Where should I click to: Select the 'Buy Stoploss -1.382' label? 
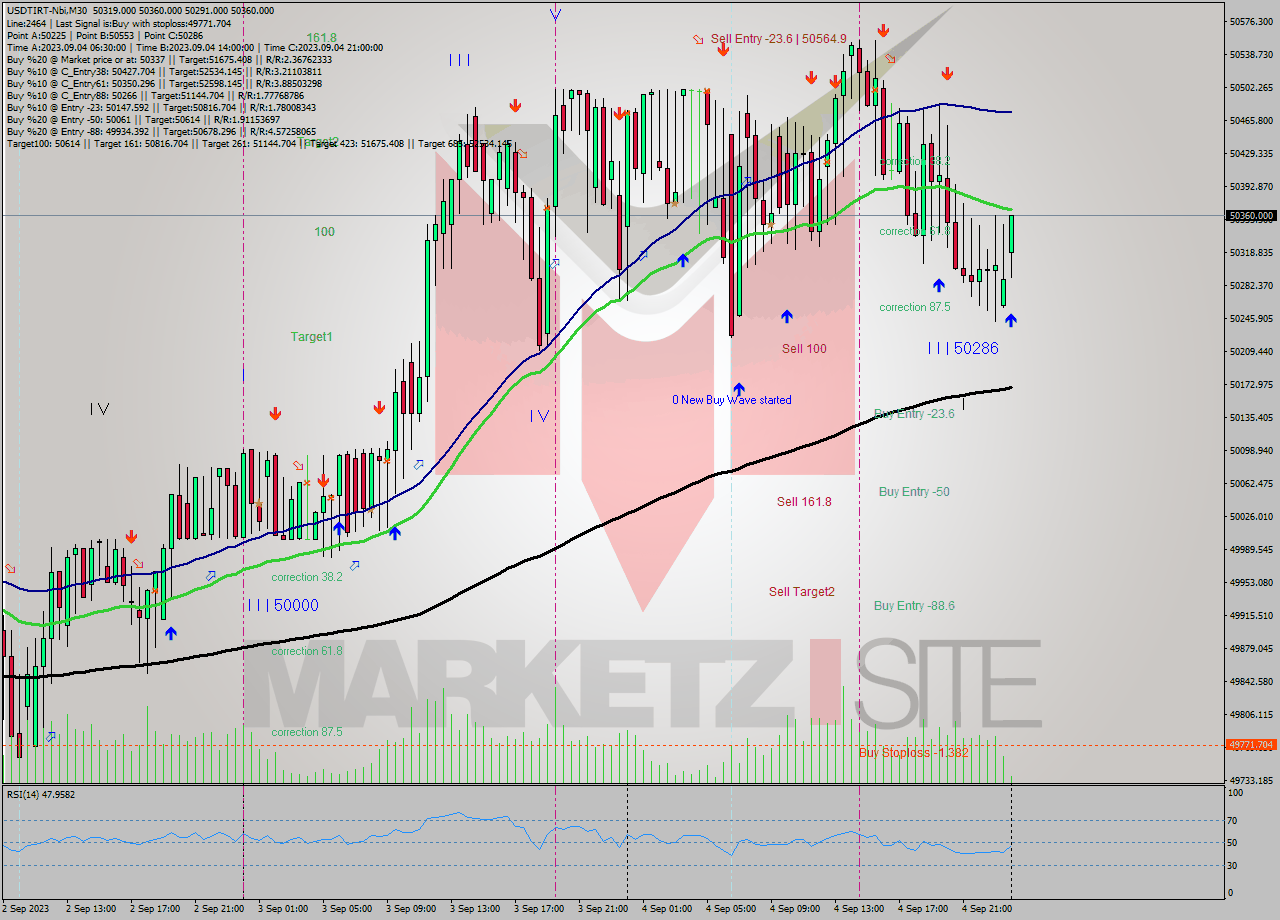point(914,753)
